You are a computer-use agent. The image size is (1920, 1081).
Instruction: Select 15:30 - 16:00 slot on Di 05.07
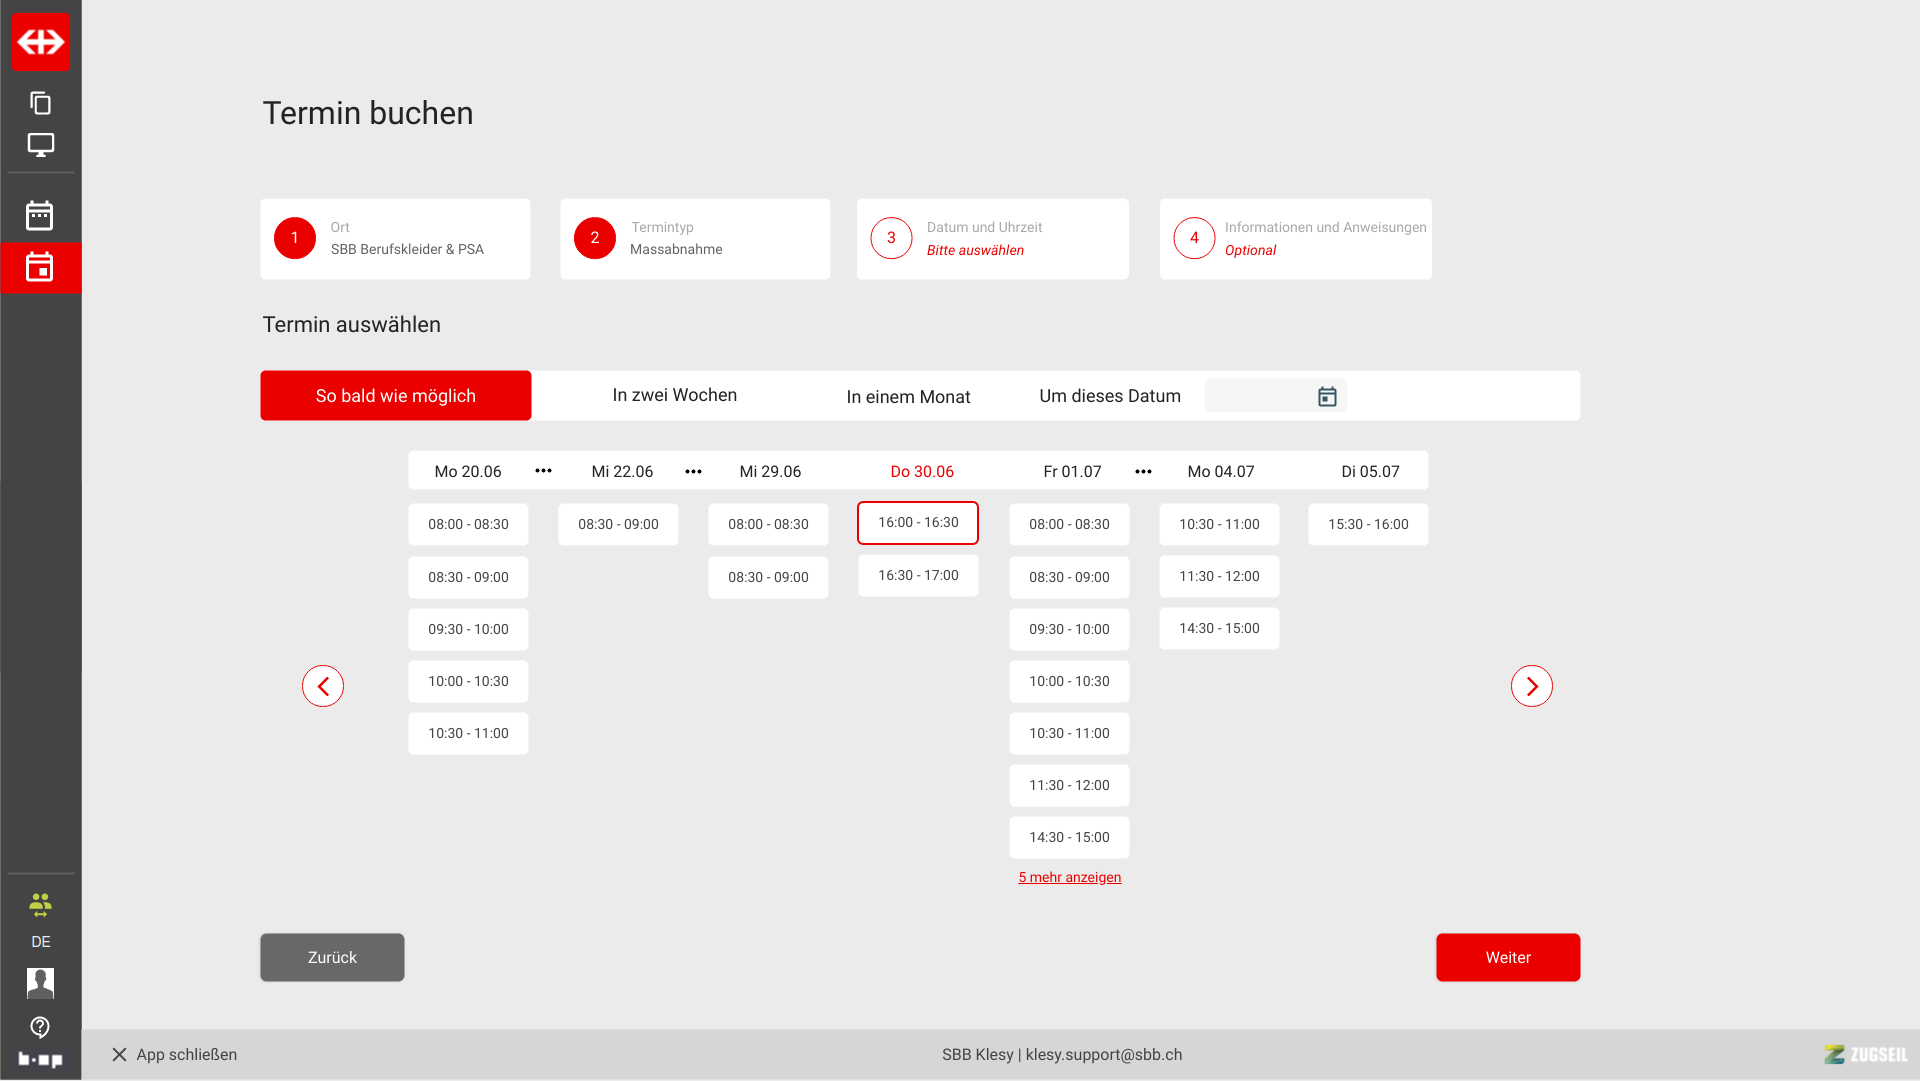1368,525
